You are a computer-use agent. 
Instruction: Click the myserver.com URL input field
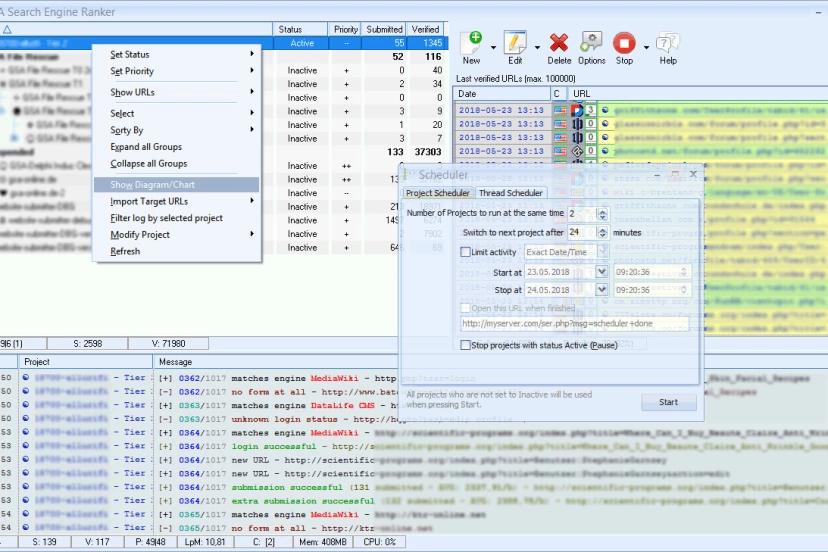tap(575, 323)
